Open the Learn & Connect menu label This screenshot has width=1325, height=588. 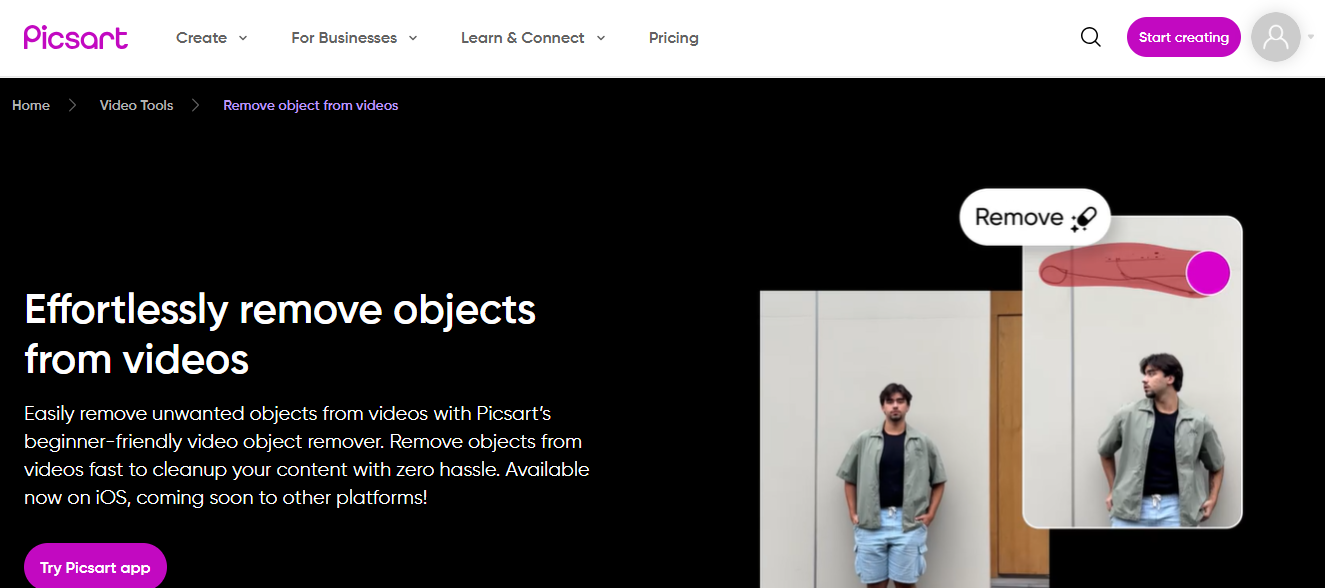(522, 38)
